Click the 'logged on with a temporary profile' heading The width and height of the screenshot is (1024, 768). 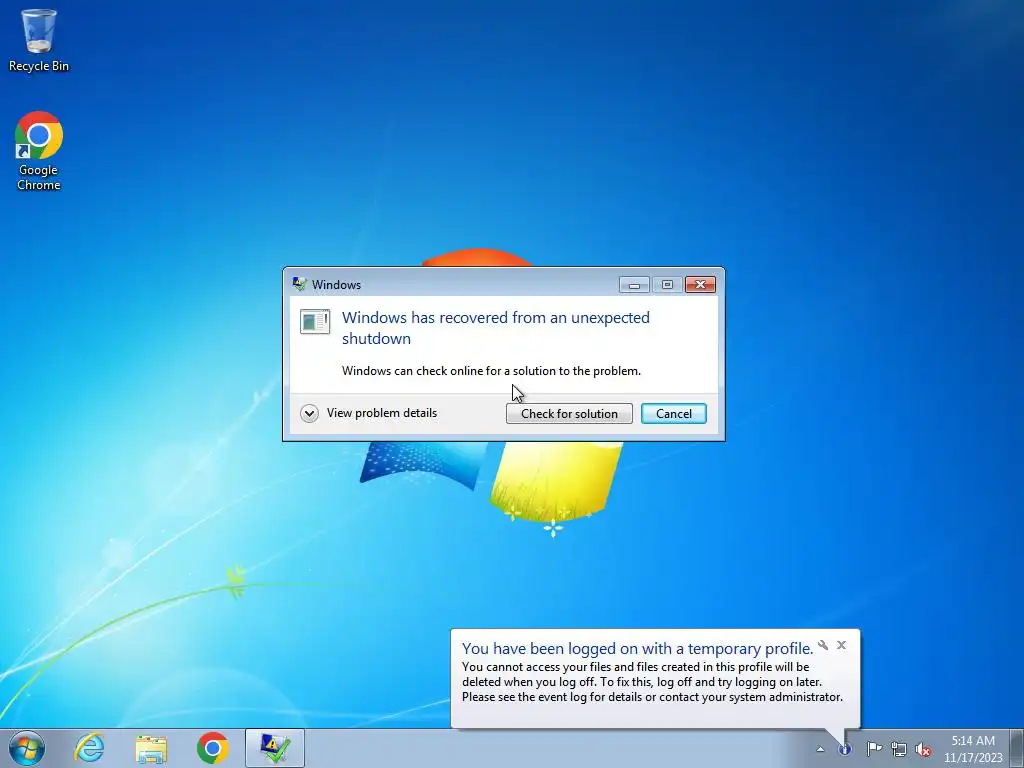(637, 648)
